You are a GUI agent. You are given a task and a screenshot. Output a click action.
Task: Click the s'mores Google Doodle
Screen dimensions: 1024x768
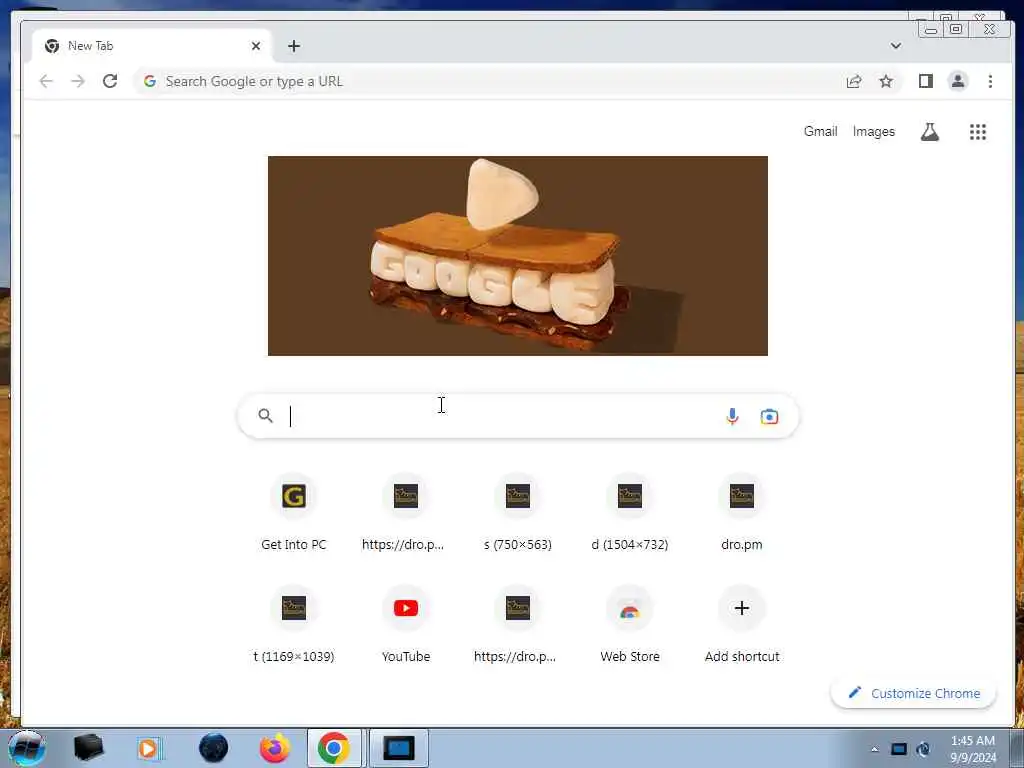(517, 256)
